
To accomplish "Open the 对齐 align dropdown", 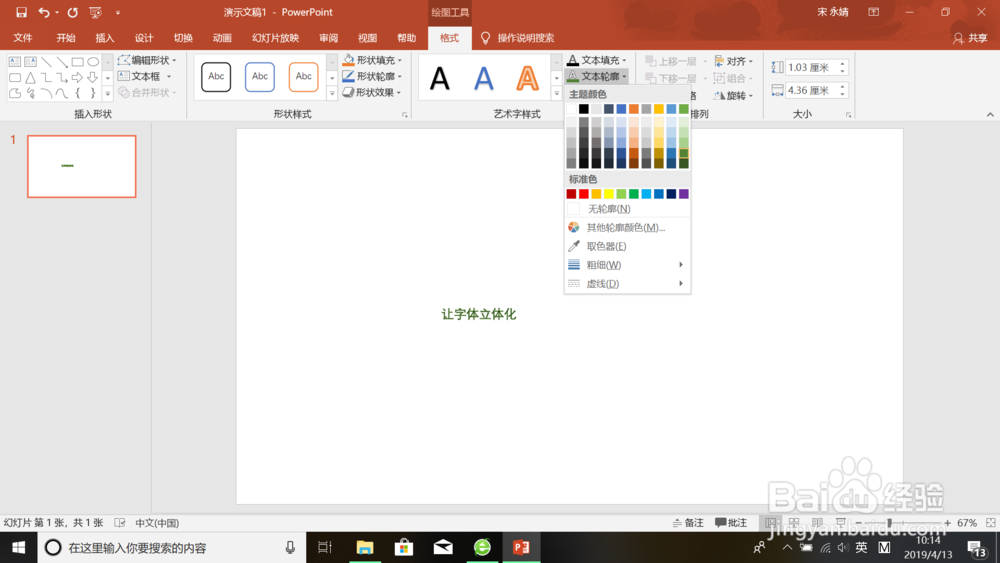I will (x=734, y=61).
